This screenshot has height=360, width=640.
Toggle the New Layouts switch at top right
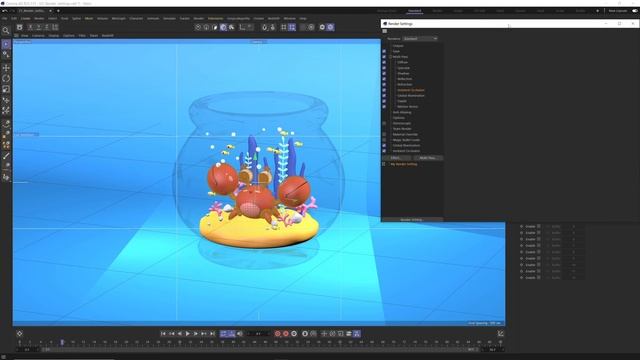634,11
